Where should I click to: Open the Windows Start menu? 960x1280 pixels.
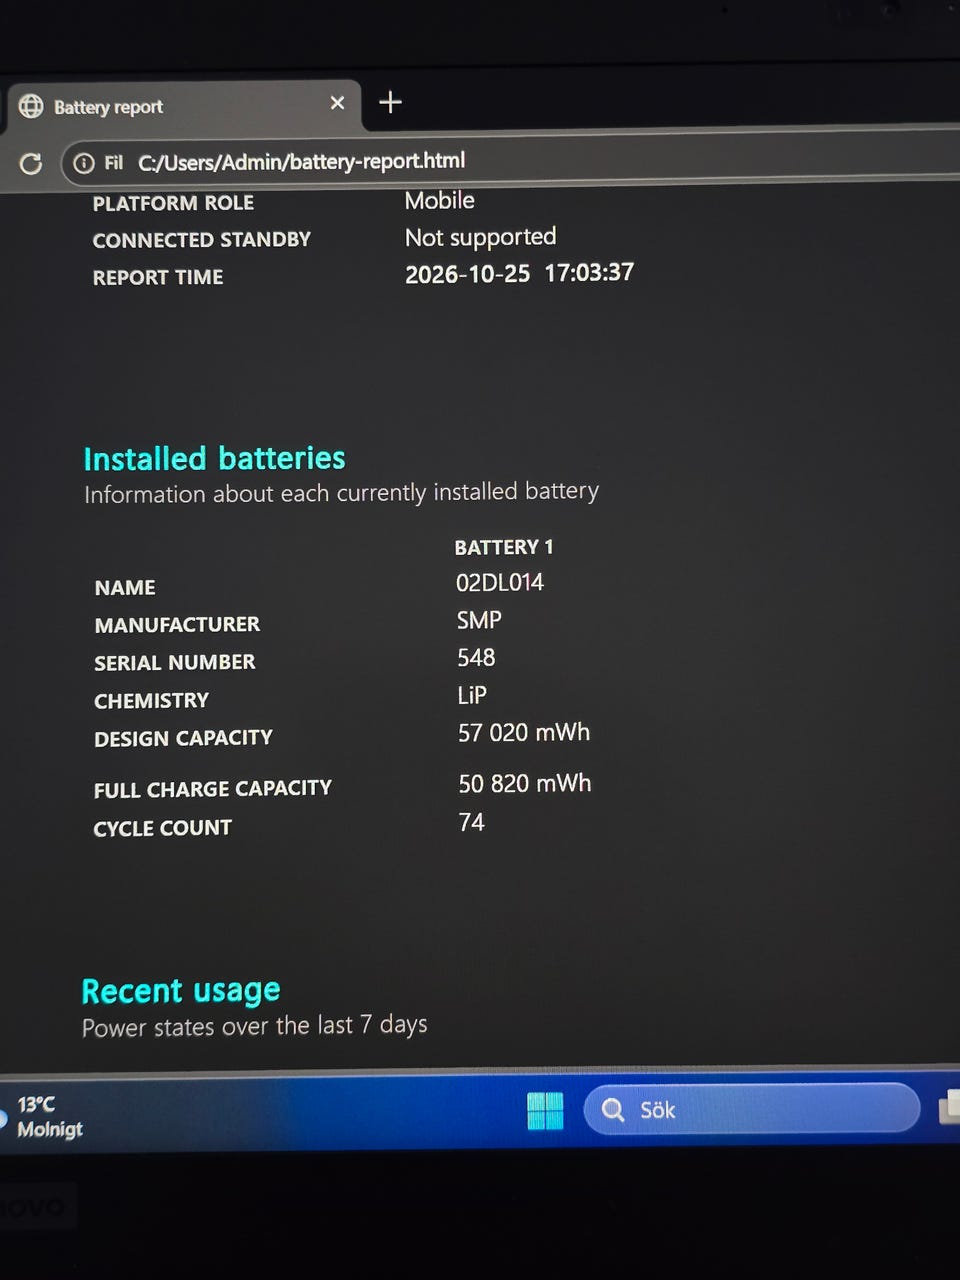(545, 1111)
